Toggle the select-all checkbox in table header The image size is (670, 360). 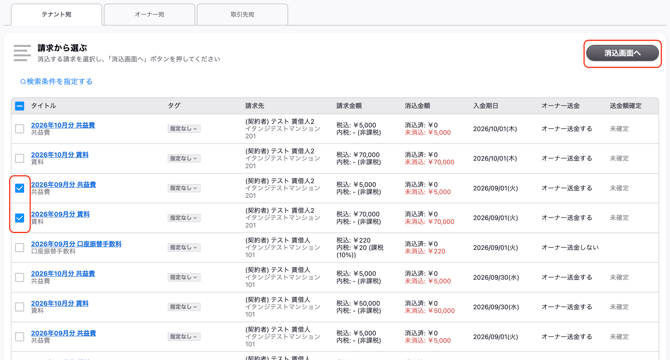(20, 106)
